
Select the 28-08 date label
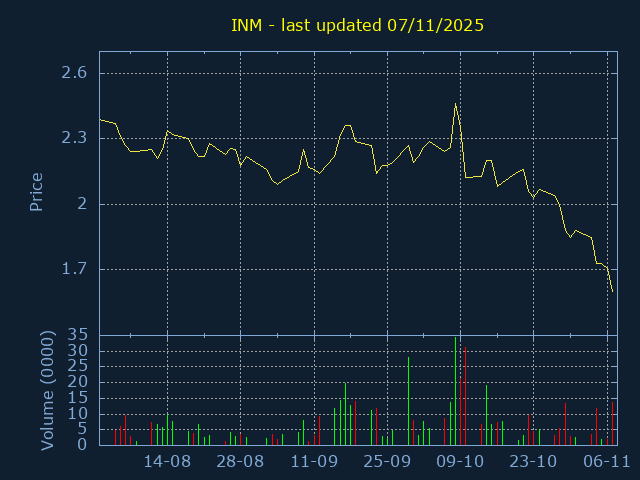(x=240, y=462)
